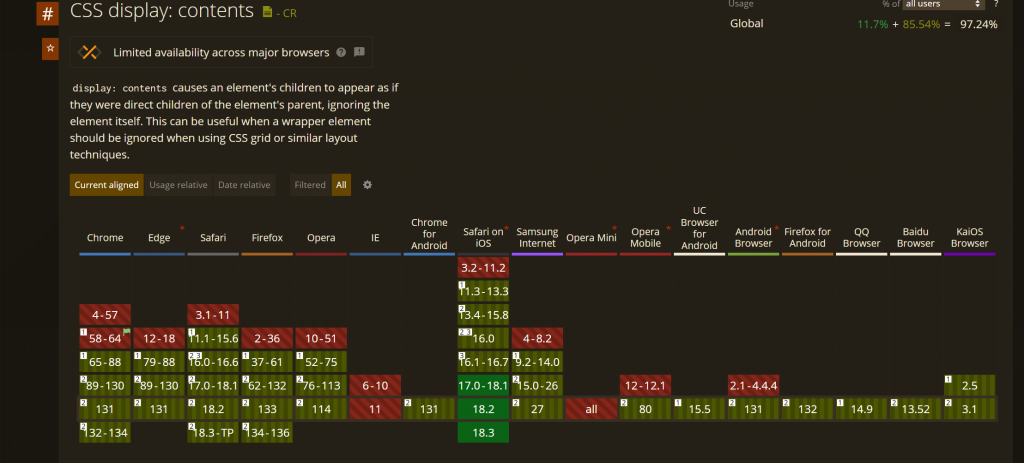Viewport: 1024px width, 463px height.
Task: Select Firefox for Android 132 cell
Action: (x=808, y=409)
